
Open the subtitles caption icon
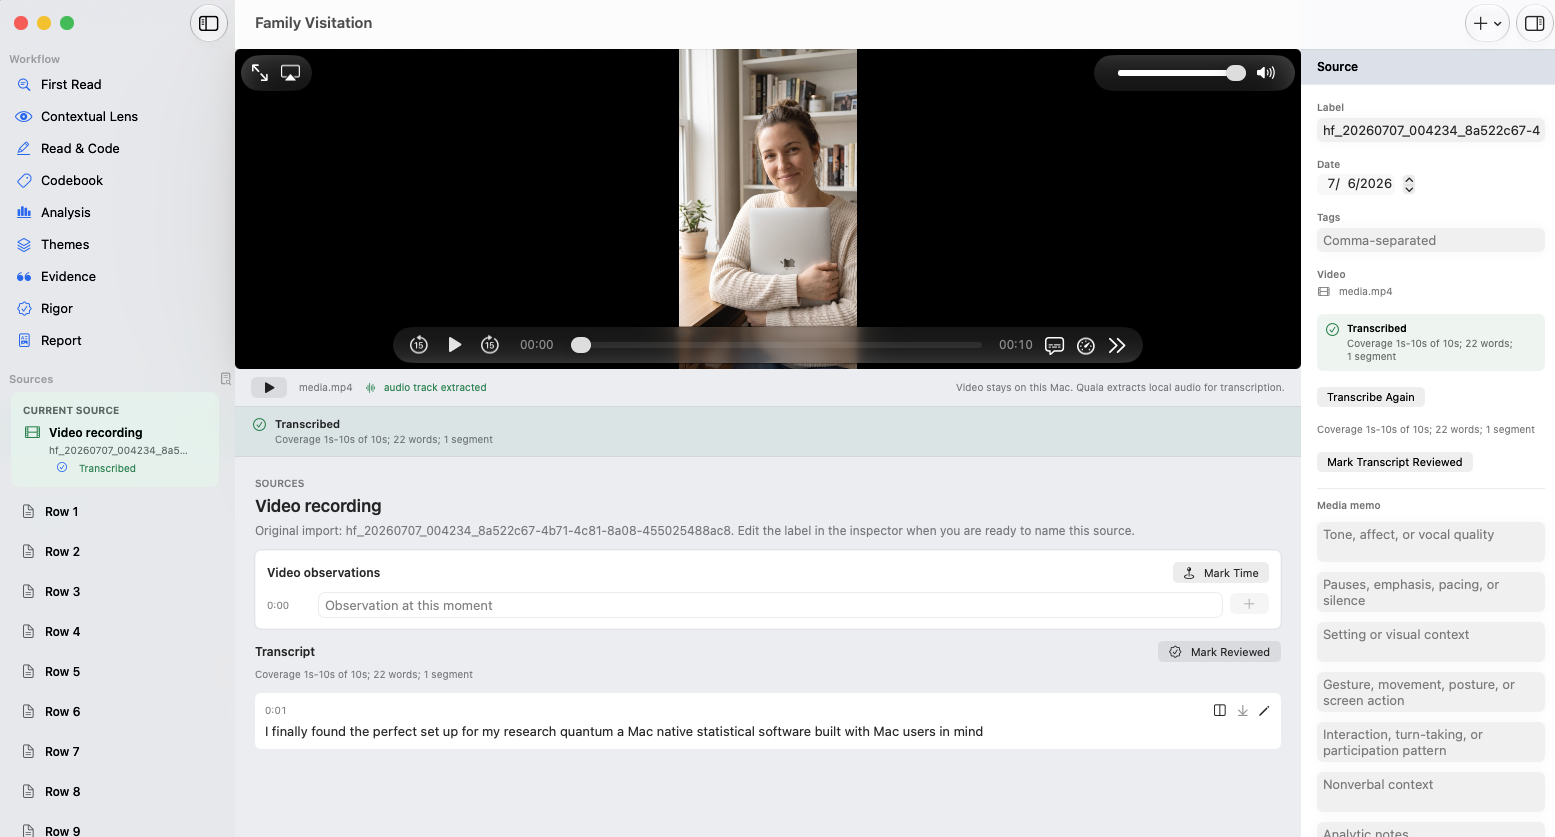point(1054,345)
